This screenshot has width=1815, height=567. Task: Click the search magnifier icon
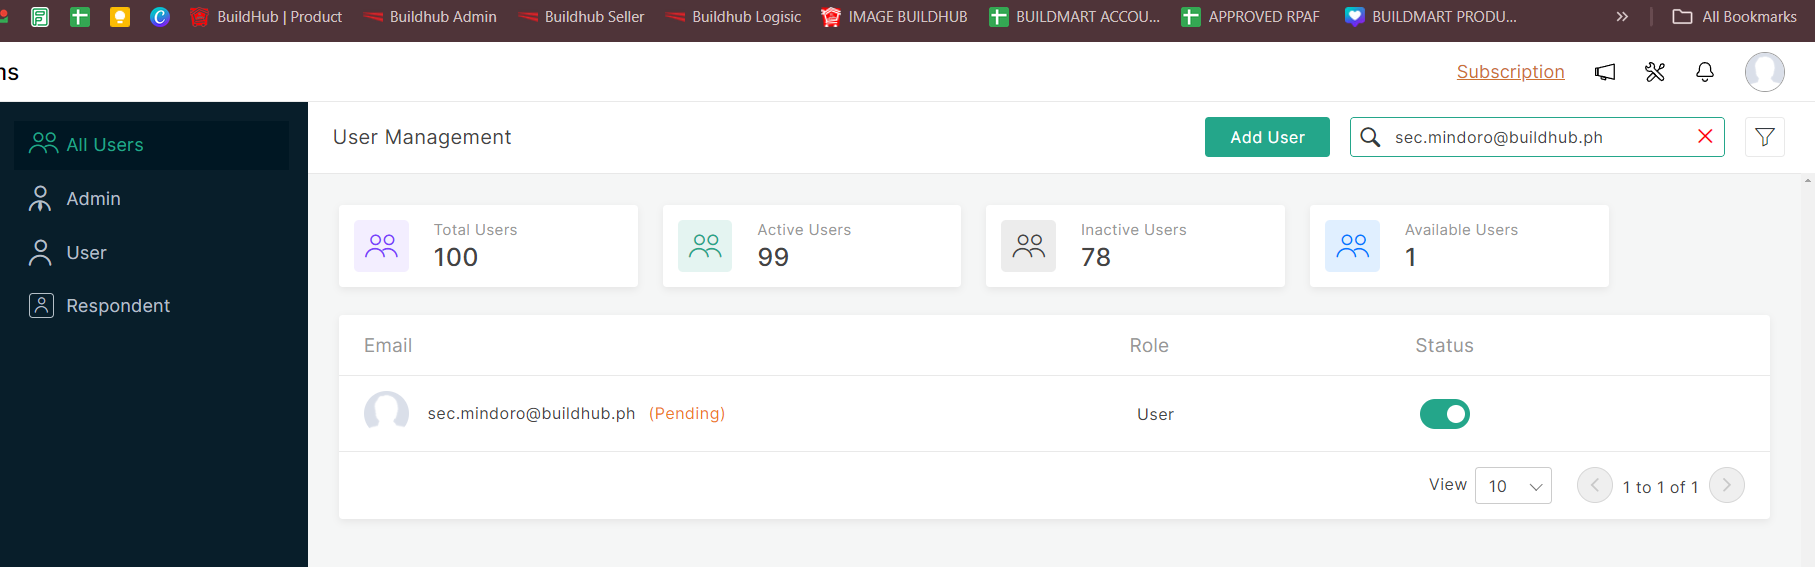coord(1370,137)
